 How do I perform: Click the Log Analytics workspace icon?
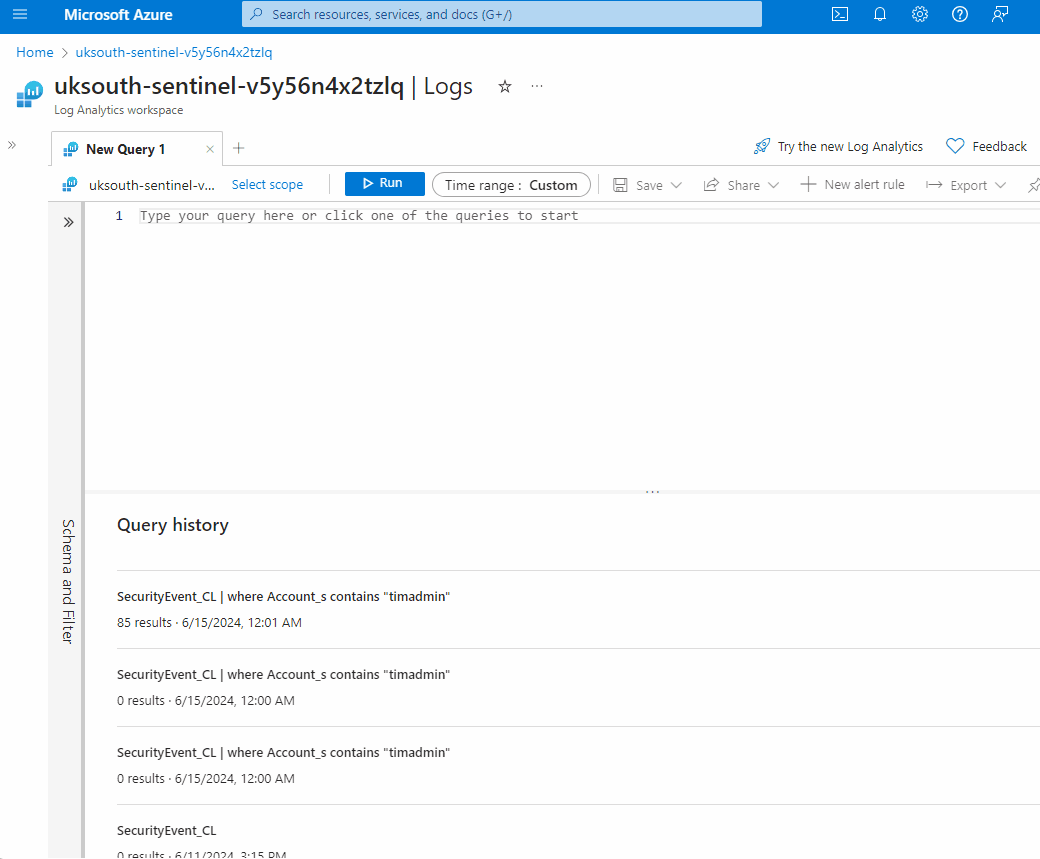coord(29,94)
